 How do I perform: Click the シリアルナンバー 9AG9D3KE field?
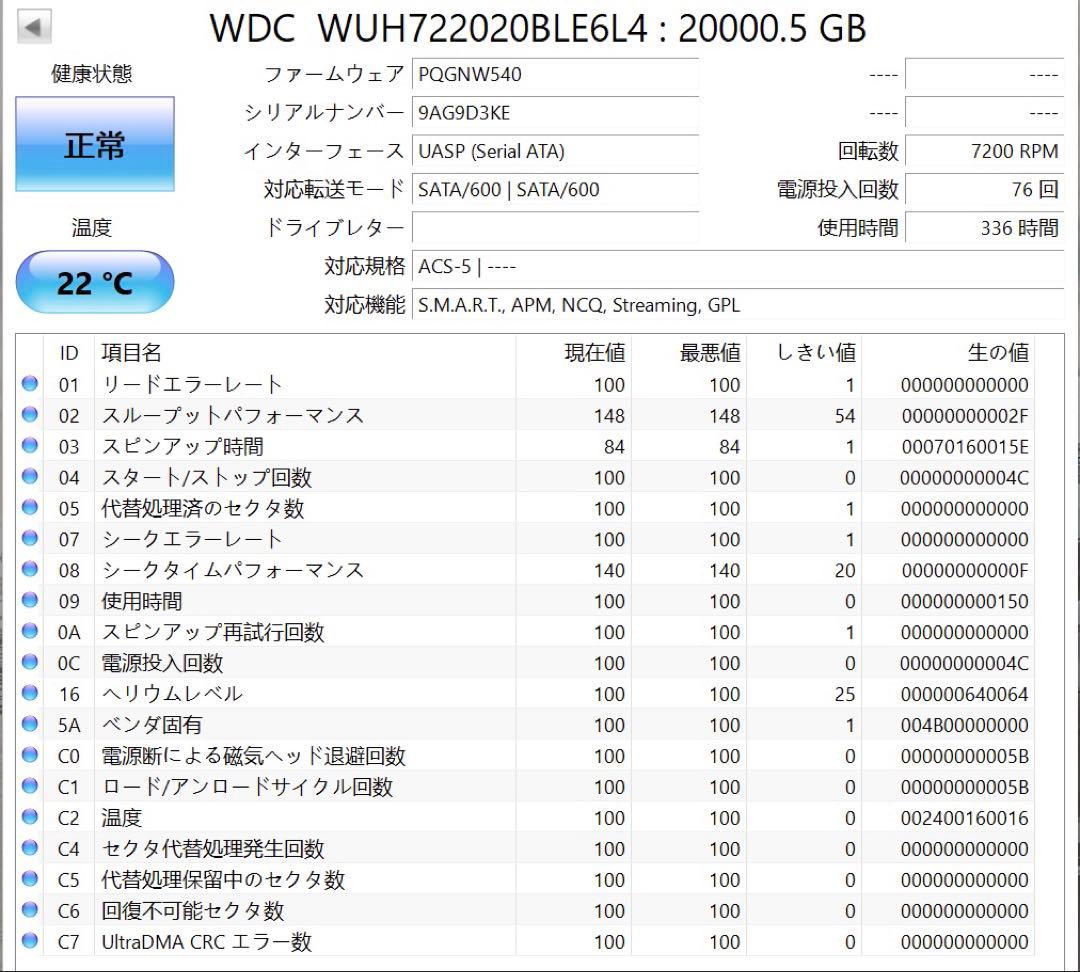[555, 113]
